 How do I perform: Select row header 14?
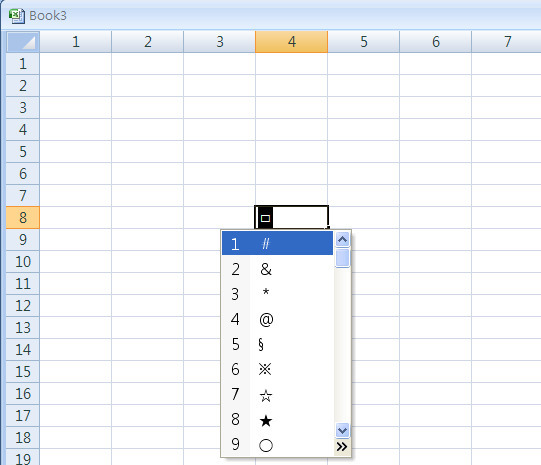[x=23, y=350]
